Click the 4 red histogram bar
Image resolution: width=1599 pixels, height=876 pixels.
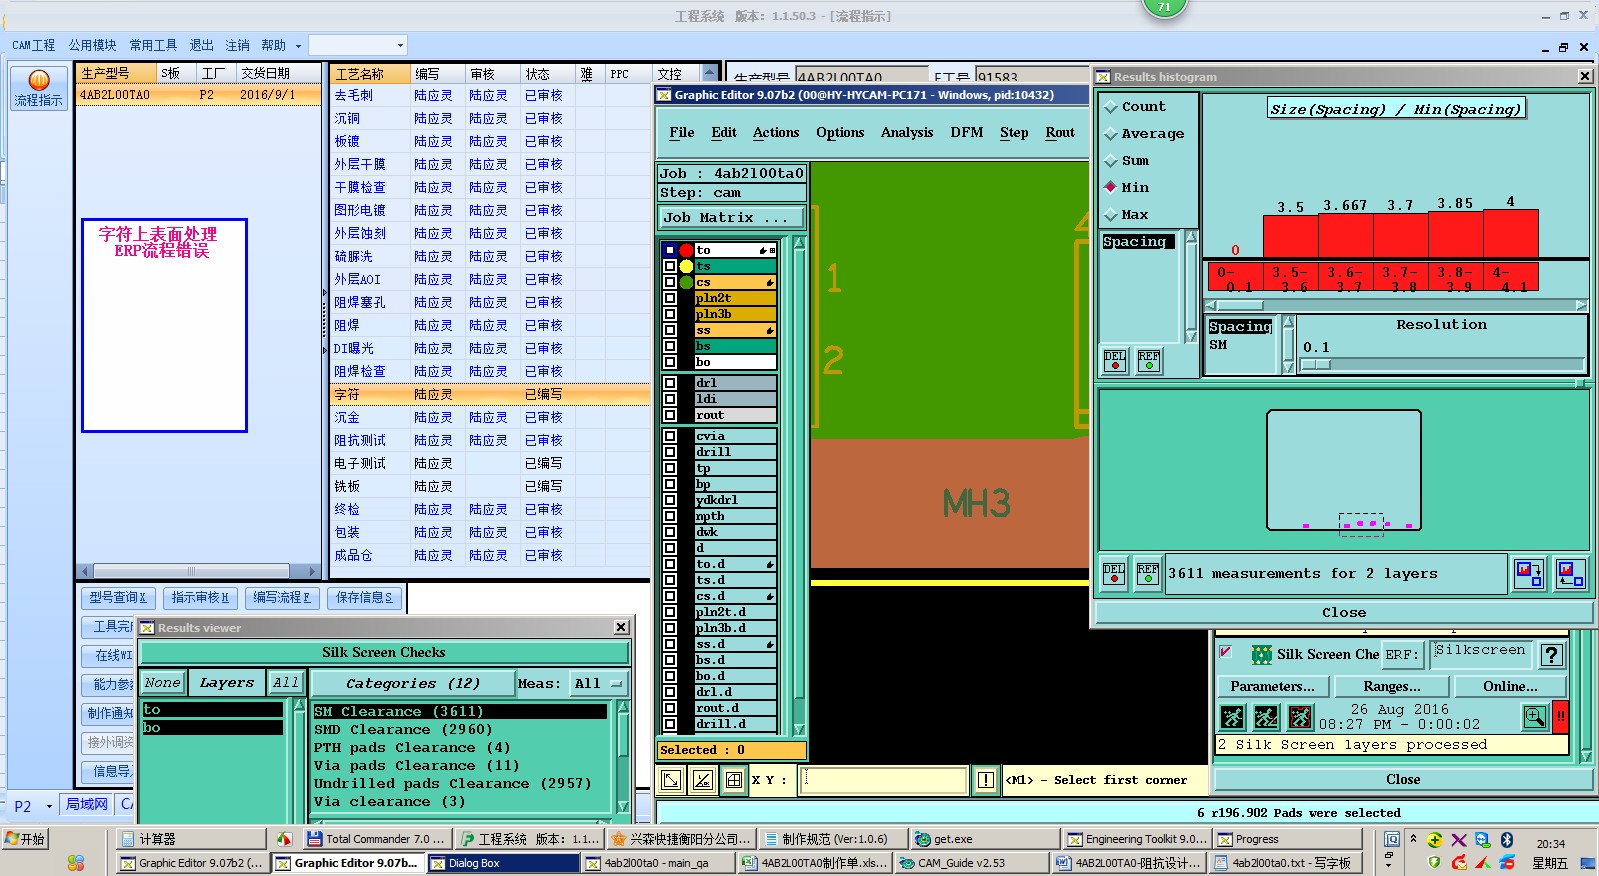[x=1510, y=234]
